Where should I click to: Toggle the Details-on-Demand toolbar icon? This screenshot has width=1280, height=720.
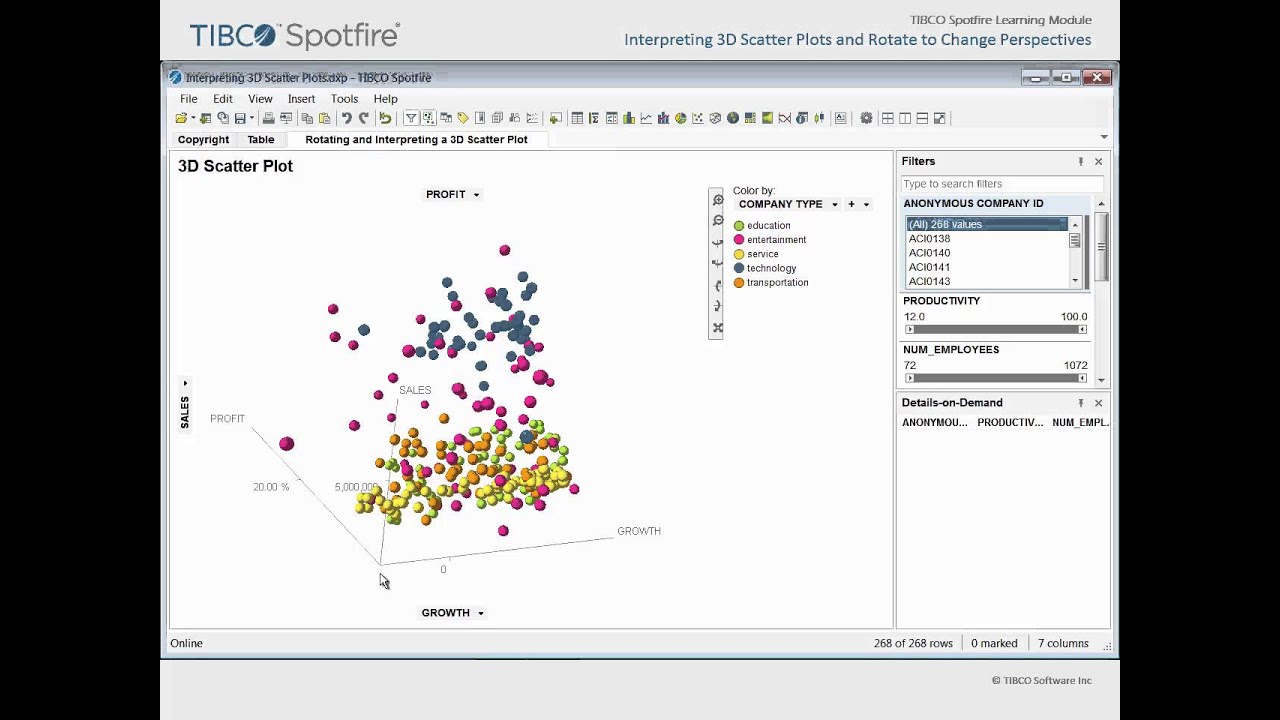[x=428, y=118]
